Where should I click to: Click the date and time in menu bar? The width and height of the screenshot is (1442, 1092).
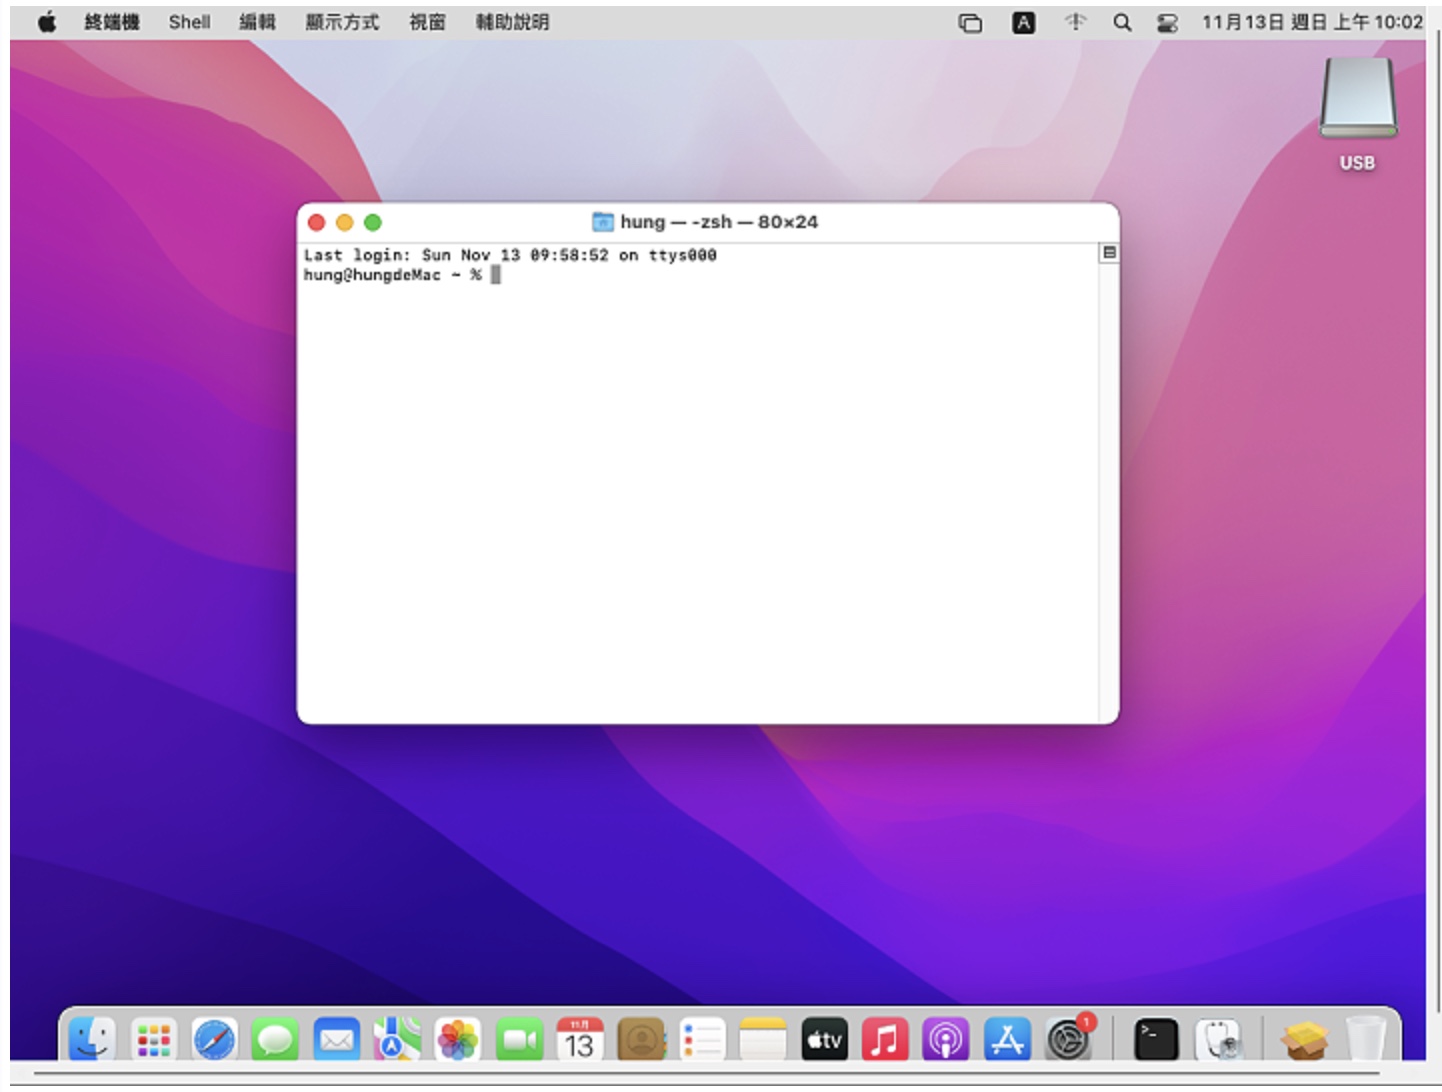[x=1312, y=22]
